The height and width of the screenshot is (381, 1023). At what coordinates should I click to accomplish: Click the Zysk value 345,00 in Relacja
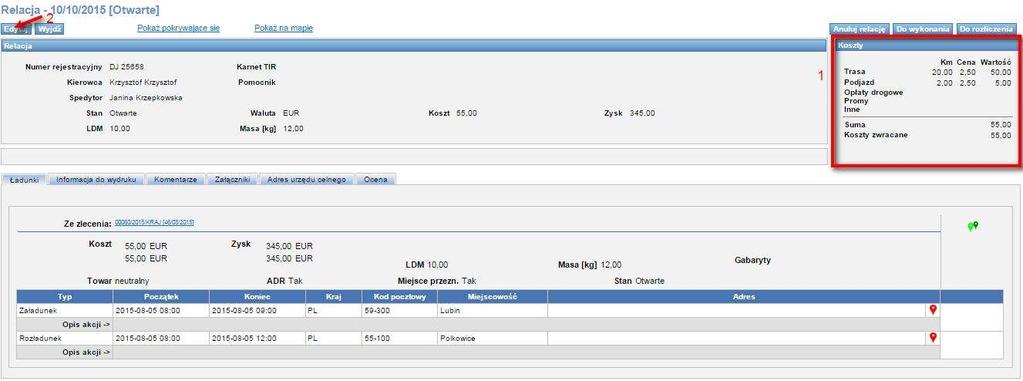tap(643, 114)
